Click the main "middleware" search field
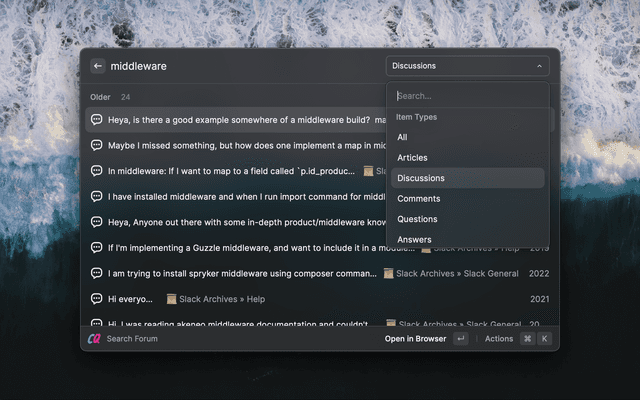Viewport: 640px width, 400px height. 240,66
